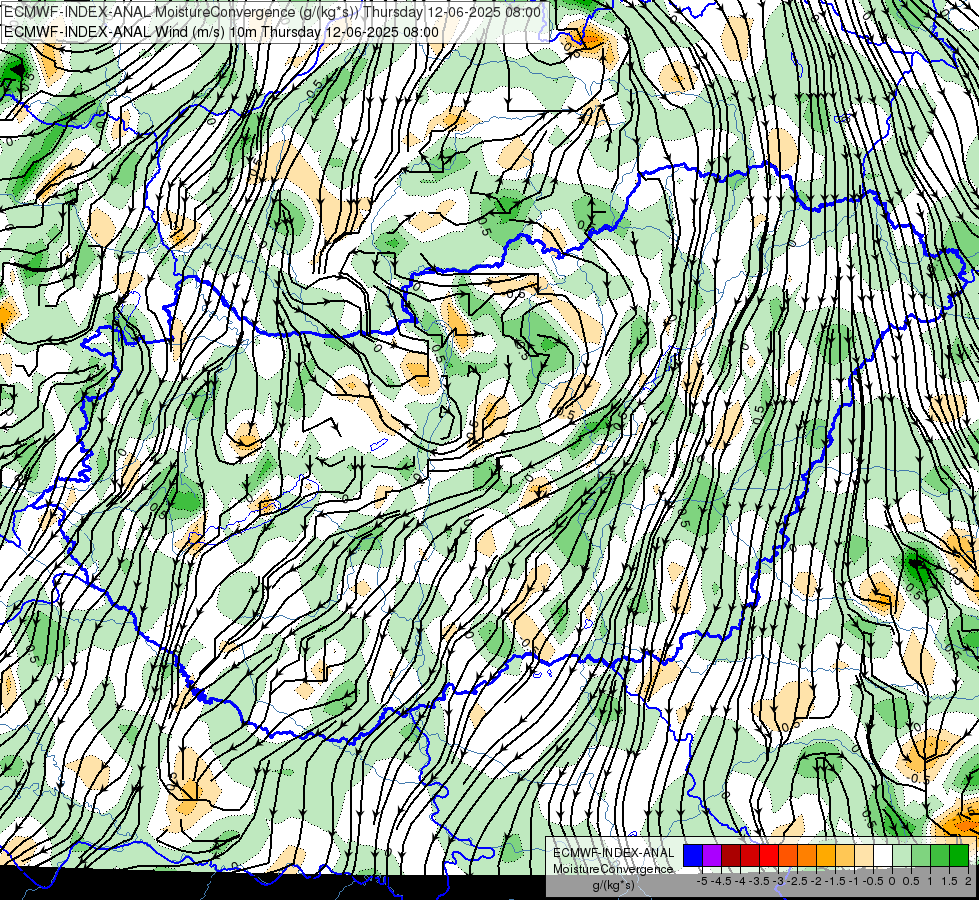Click the legend scale tick label -1.5
The height and width of the screenshot is (900, 979).
(835, 881)
